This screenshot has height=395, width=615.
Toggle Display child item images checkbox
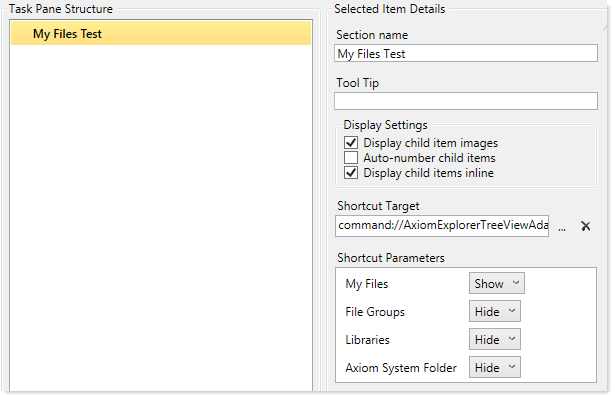(x=351, y=143)
